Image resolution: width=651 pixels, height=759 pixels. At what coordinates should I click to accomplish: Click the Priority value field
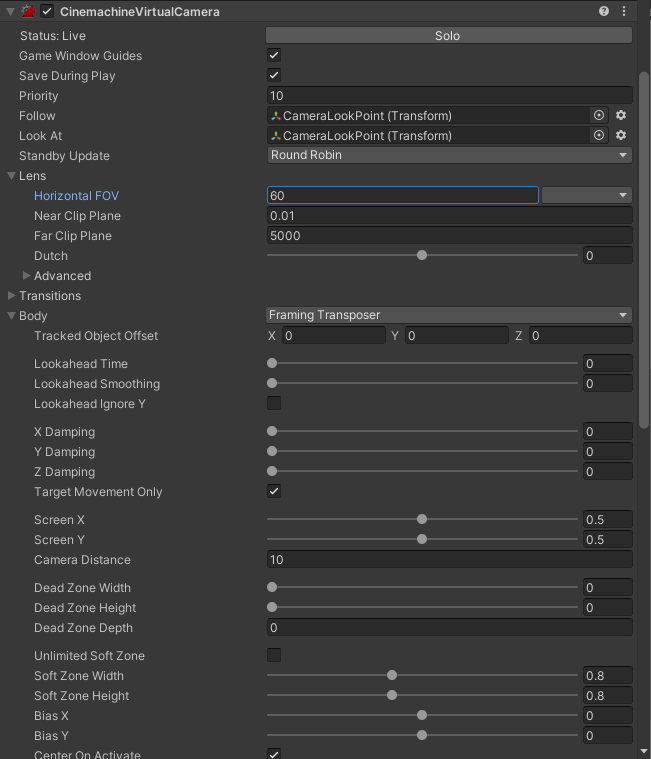[450, 95]
